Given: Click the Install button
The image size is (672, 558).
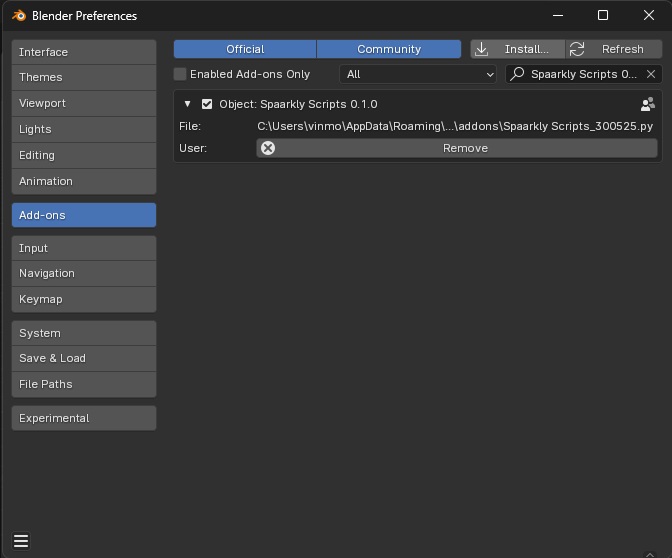Looking at the screenshot, I should point(518,49).
